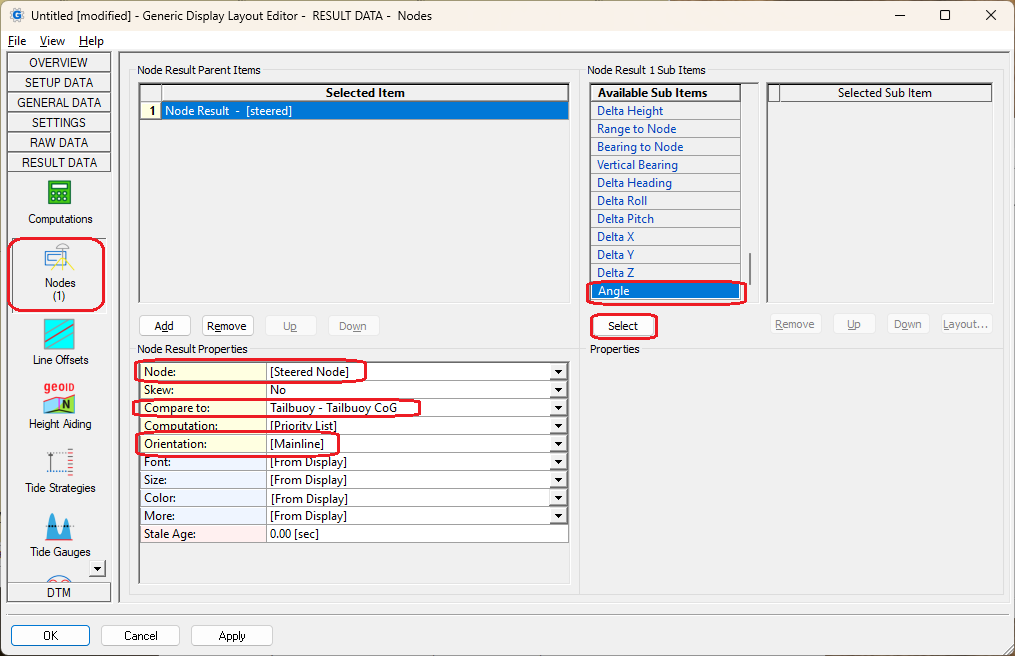Click the Add button
Image resolution: width=1015 pixels, height=656 pixels.
pos(164,326)
